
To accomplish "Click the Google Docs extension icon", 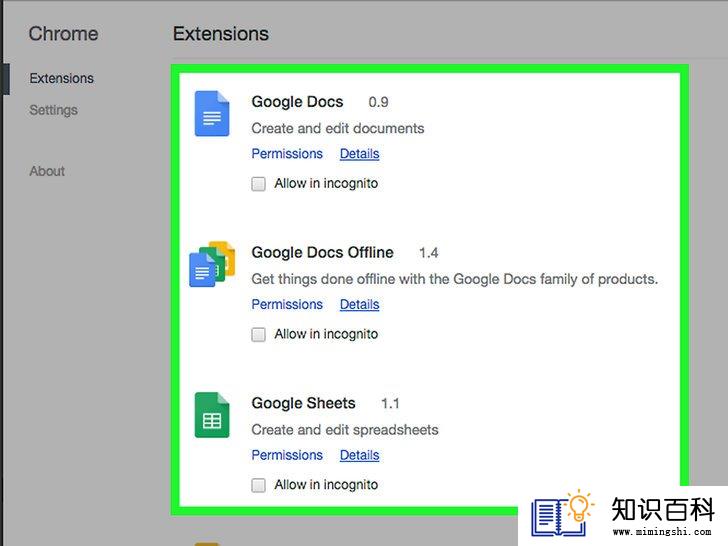I will (x=212, y=114).
